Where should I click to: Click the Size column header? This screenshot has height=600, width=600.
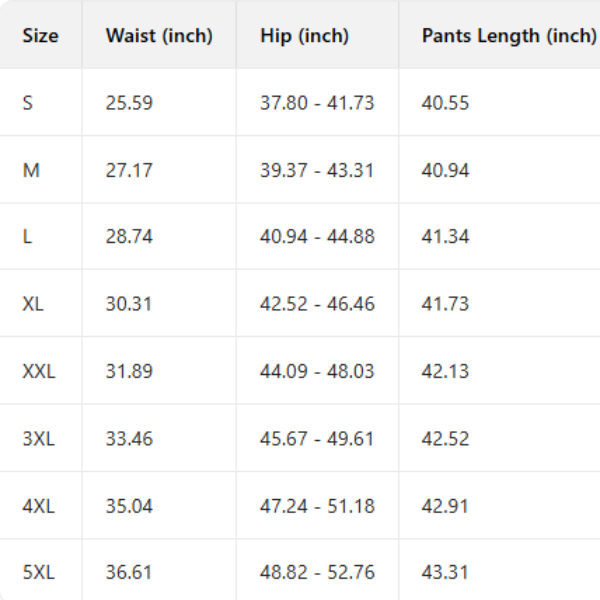click(40, 36)
